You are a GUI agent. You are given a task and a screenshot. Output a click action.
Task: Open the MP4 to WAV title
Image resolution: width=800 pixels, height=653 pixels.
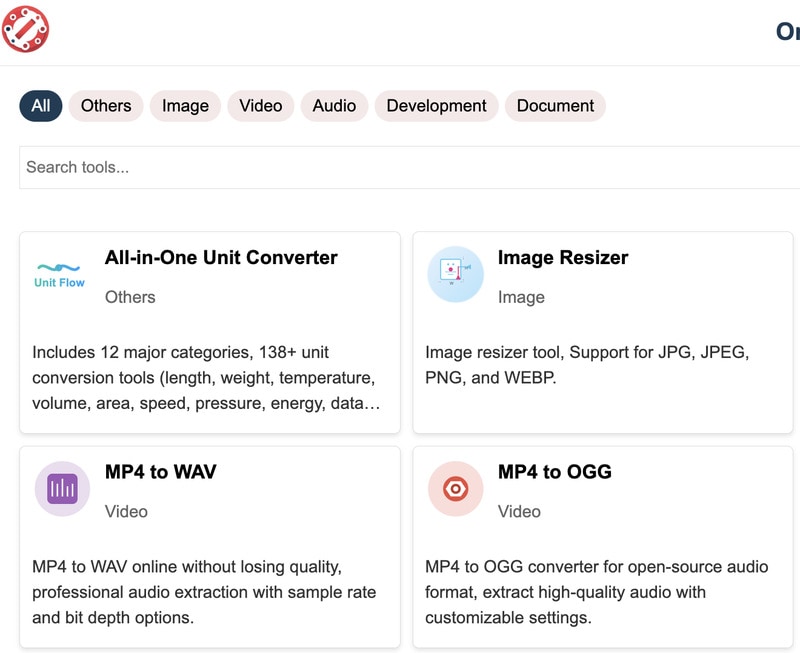click(161, 472)
